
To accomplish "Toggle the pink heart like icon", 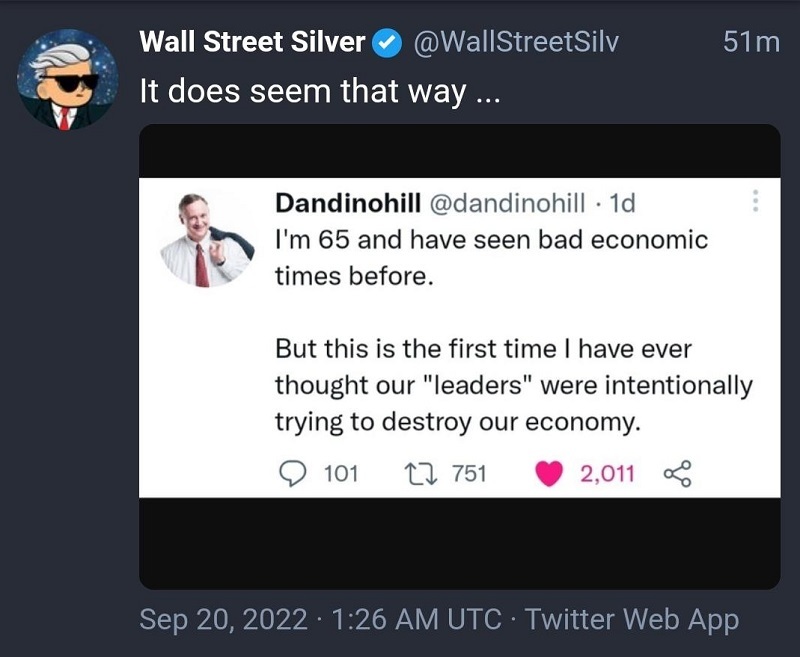I will coord(549,473).
